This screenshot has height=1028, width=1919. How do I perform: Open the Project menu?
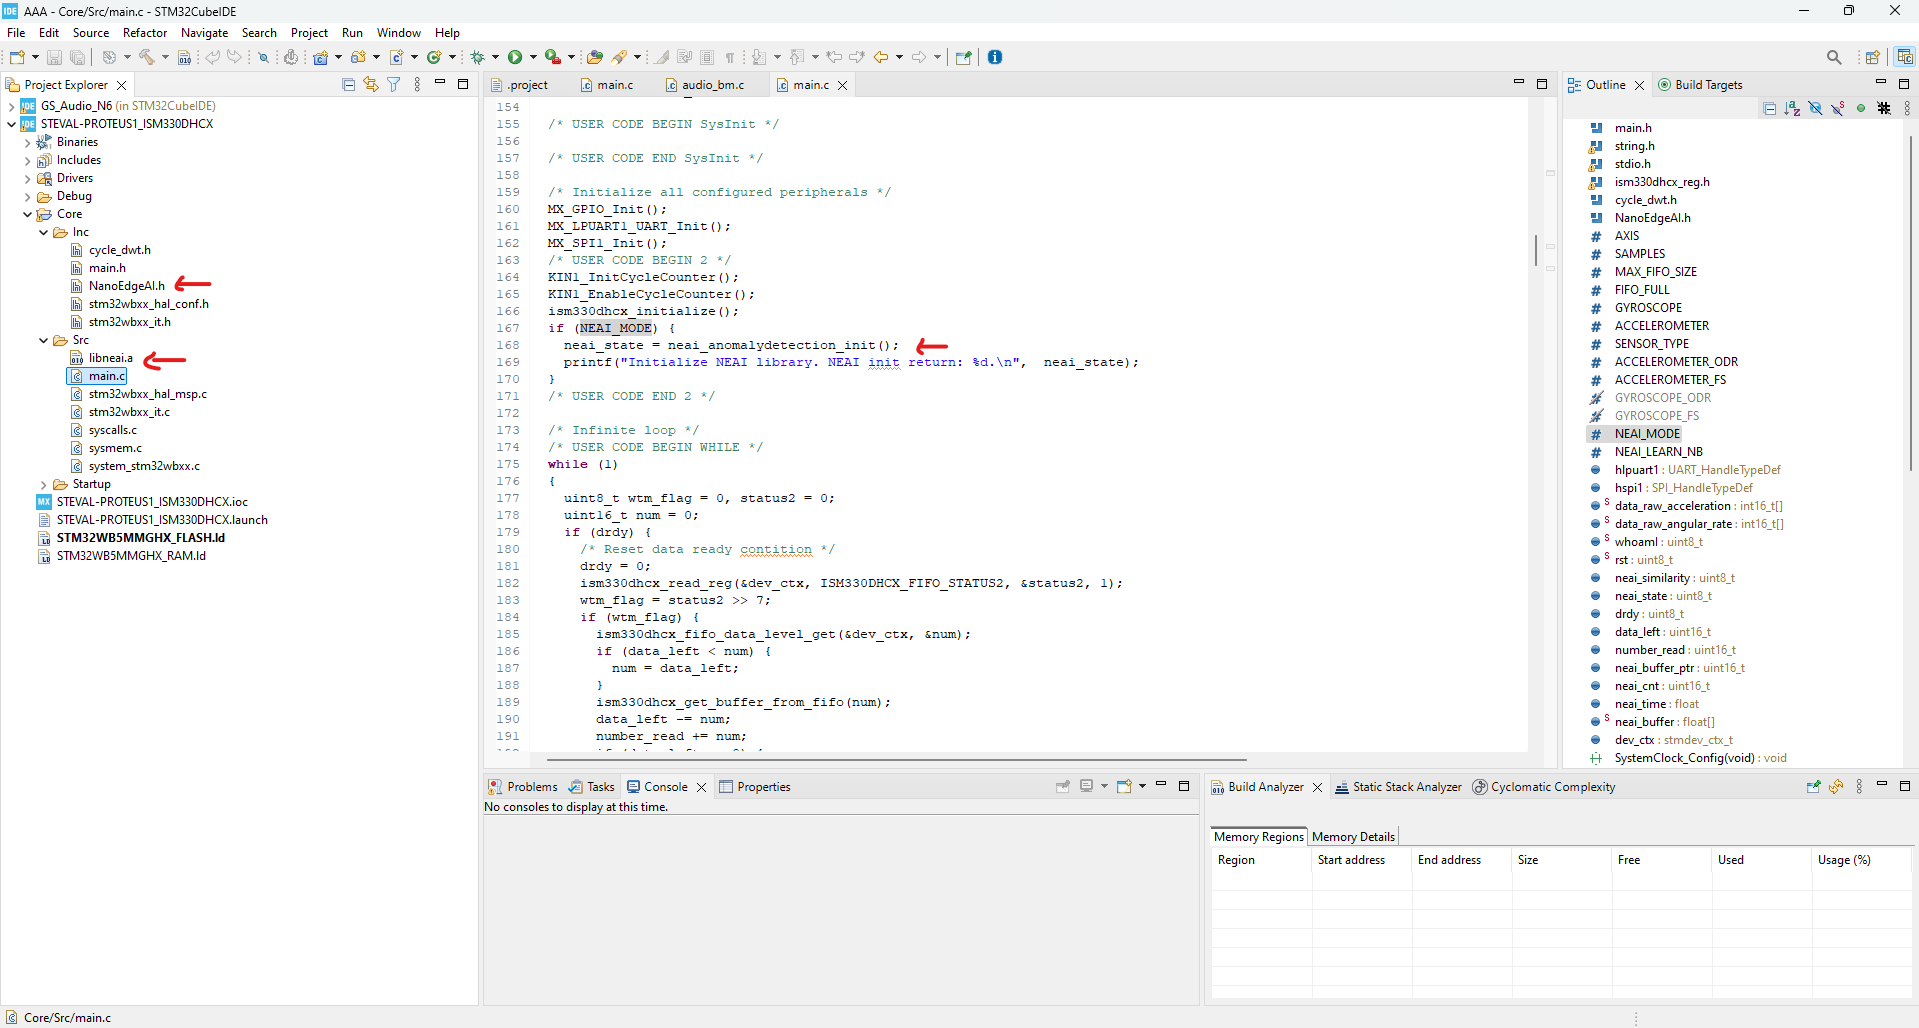(309, 33)
